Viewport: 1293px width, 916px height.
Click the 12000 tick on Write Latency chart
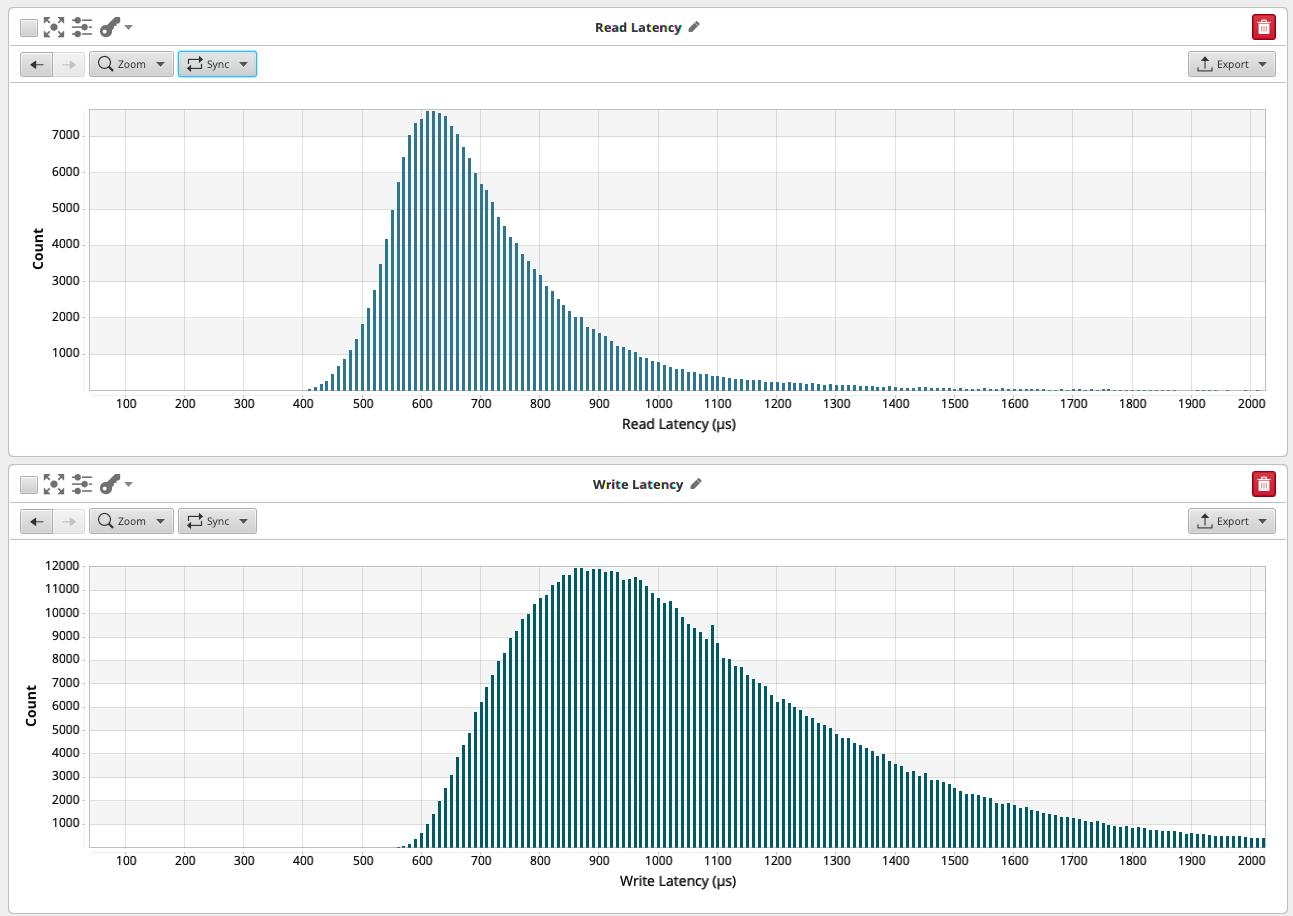[61, 566]
